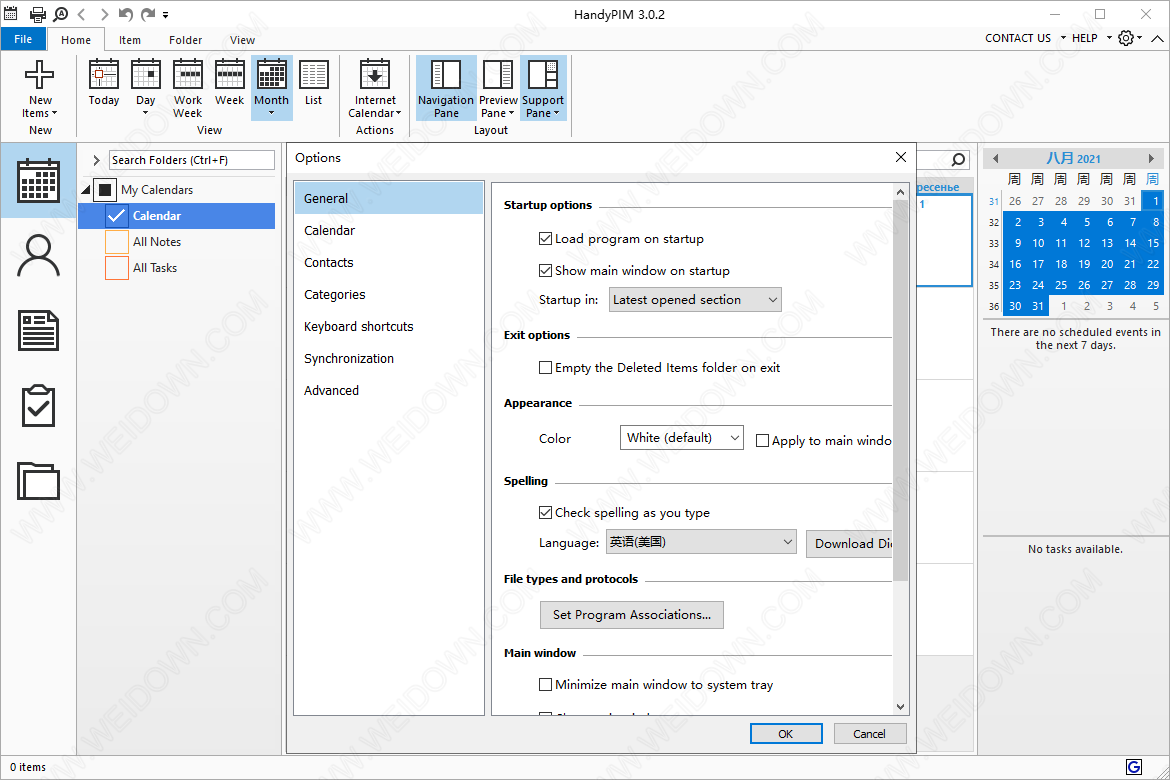This screenshot has height=780, width=1170.
Task: Click the Redo arrow icon
Action: point(148,14)
